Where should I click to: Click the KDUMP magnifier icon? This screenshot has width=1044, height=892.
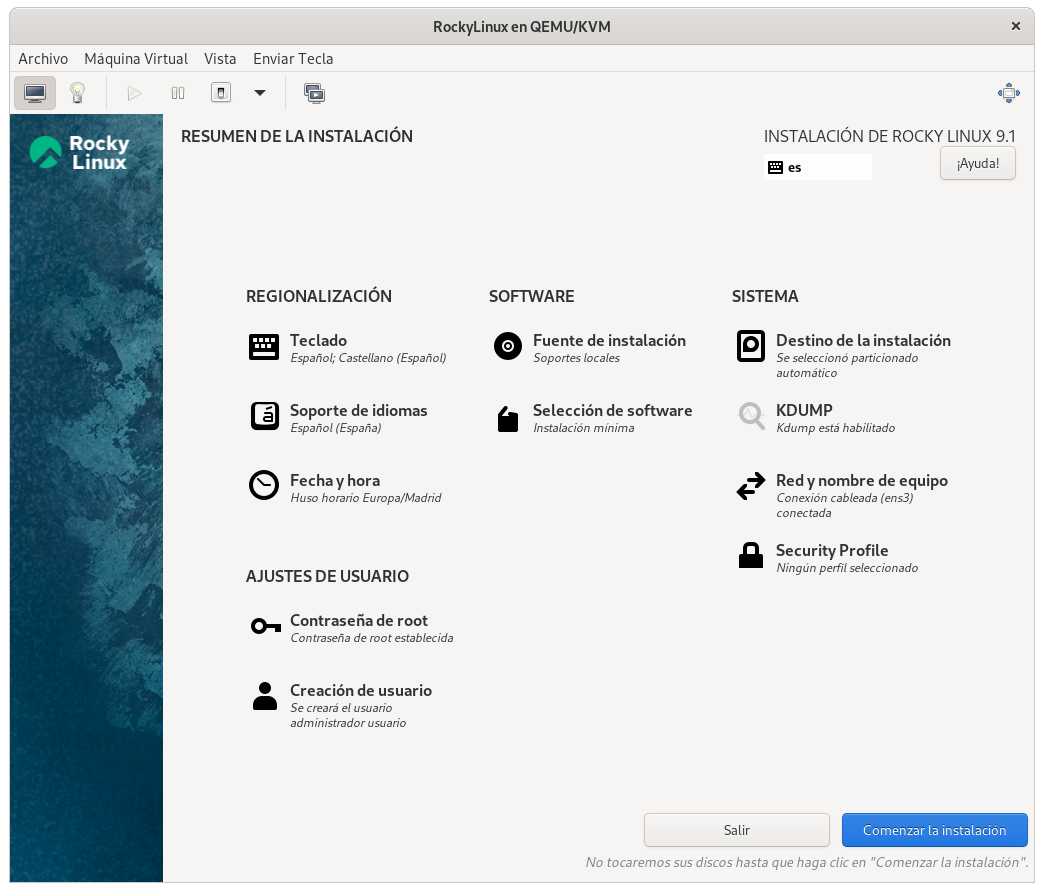[x=751, y=415]
